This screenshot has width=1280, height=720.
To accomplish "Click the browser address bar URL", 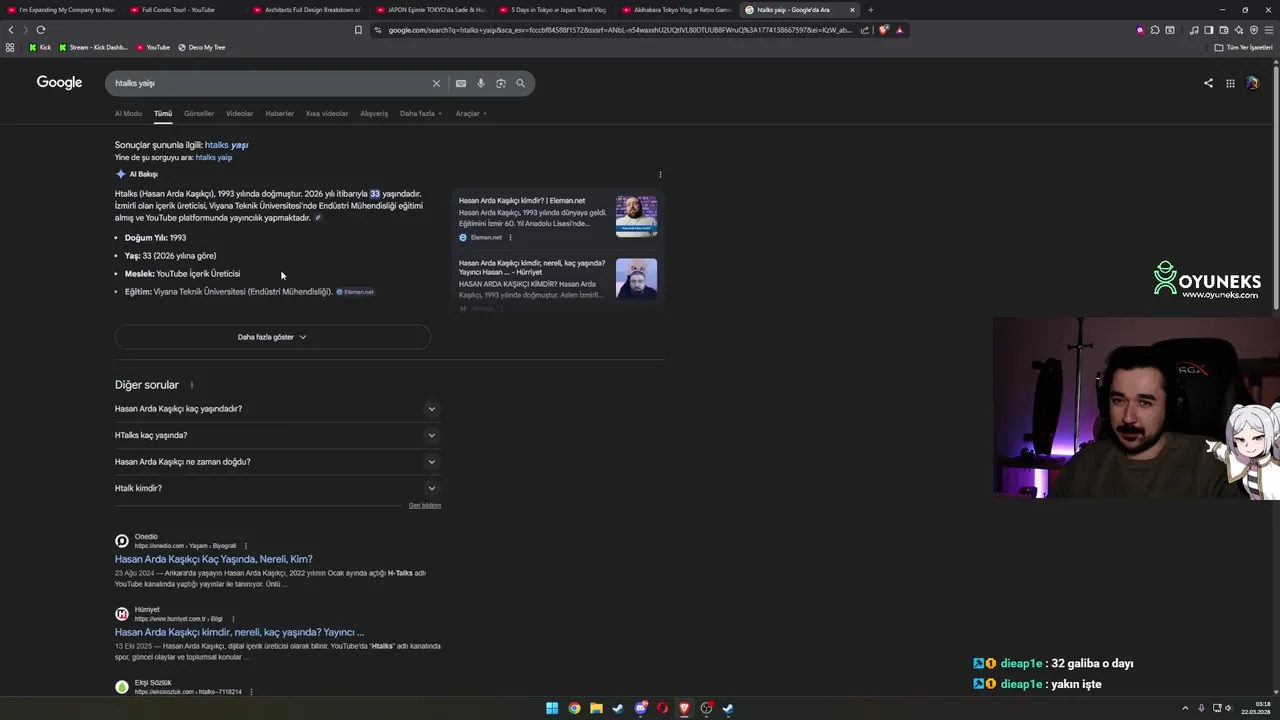I will (620, 30).
